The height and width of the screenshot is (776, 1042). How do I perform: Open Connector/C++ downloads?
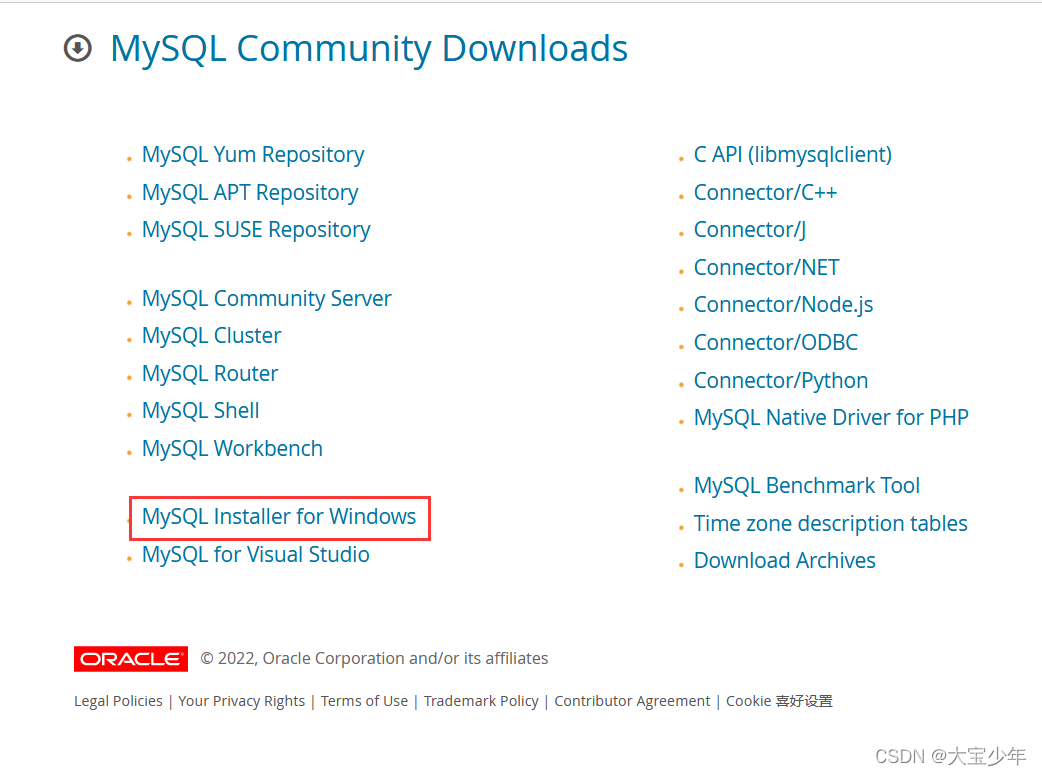pos(766,193)
